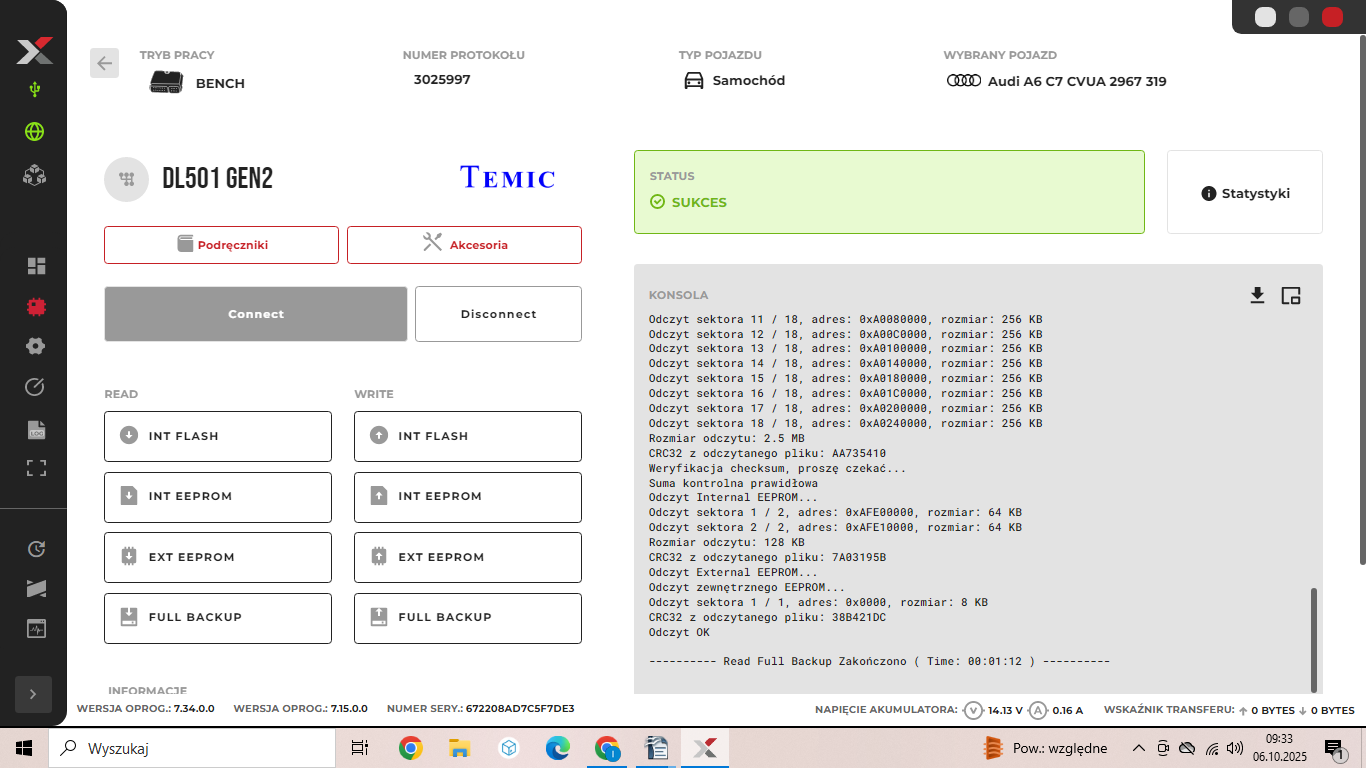Screen dimensions: 1366x768
Task: Open the history clock icon in sidebar
Action: pyautogui.click(x=36, y=548)
